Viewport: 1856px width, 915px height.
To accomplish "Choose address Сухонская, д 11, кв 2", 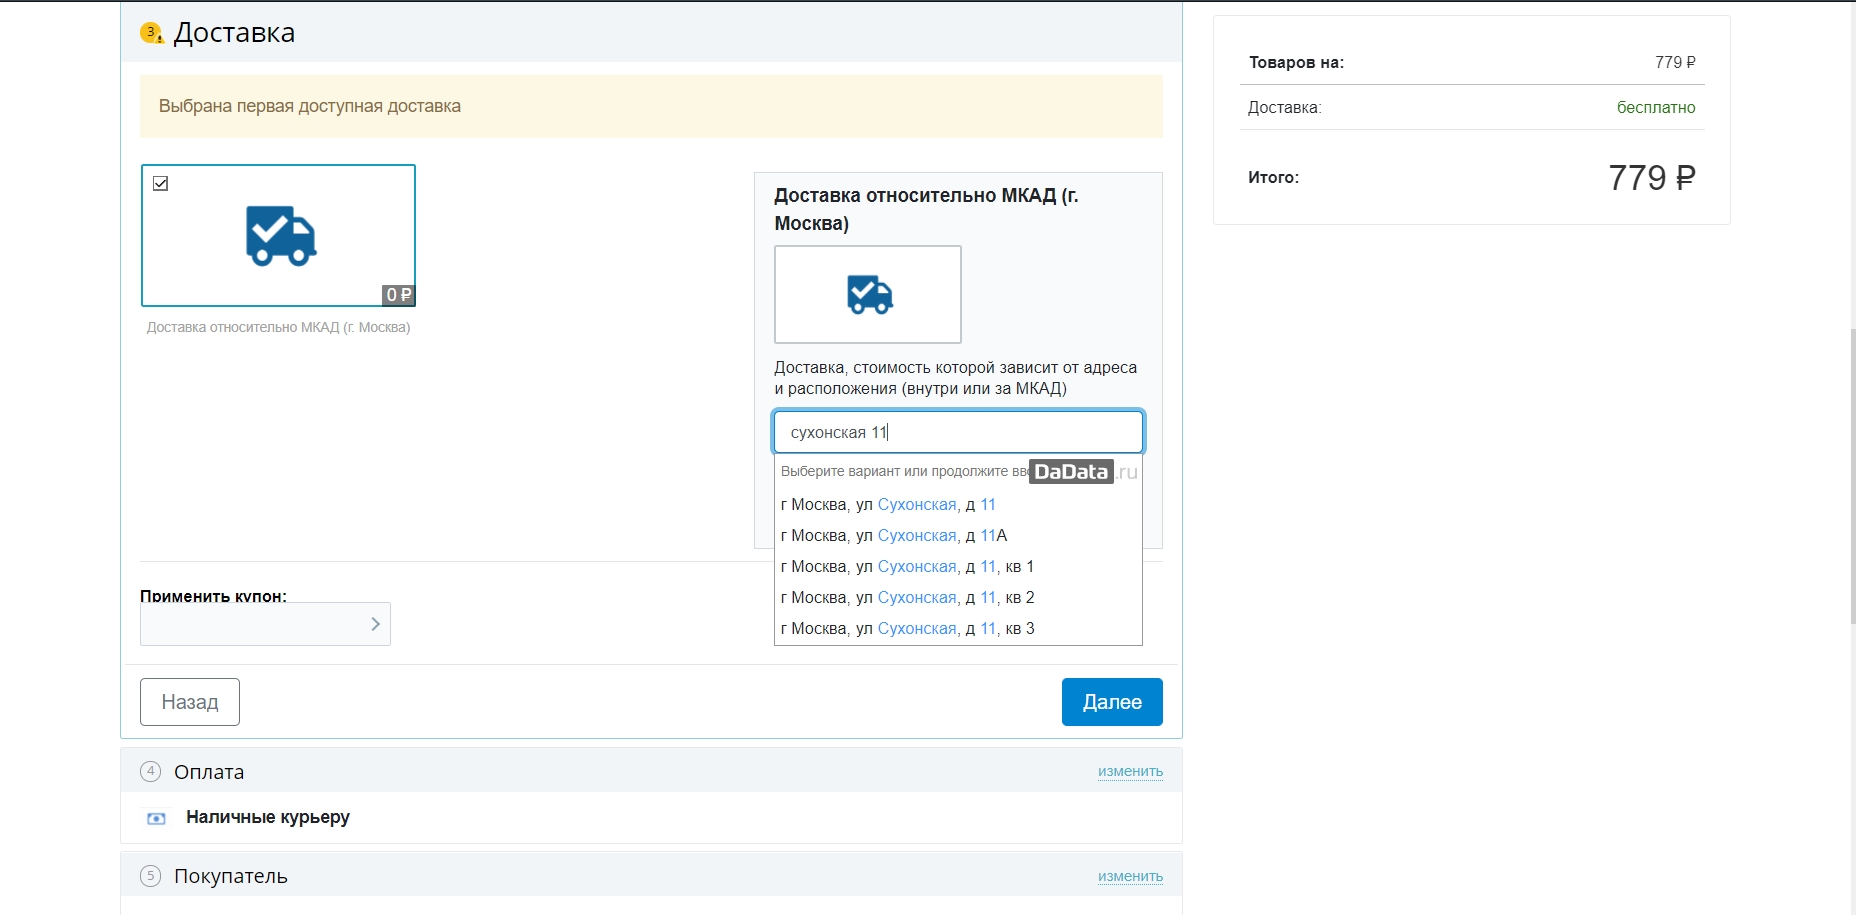I will click(907, 598).
